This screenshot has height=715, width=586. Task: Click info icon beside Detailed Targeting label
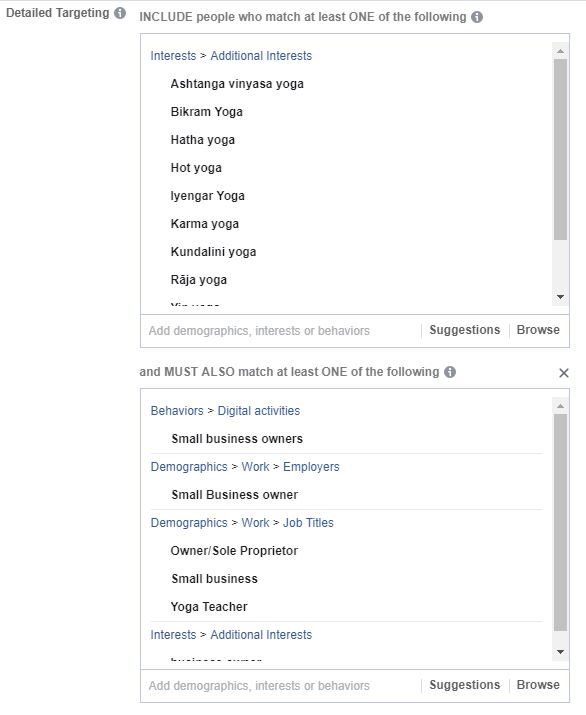120,13
